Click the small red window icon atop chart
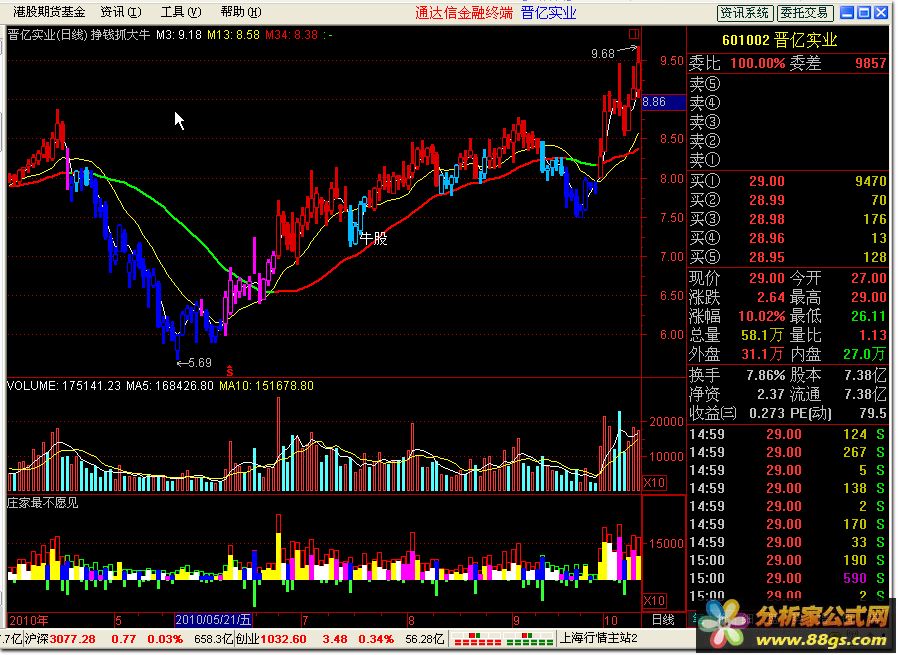 633,34
